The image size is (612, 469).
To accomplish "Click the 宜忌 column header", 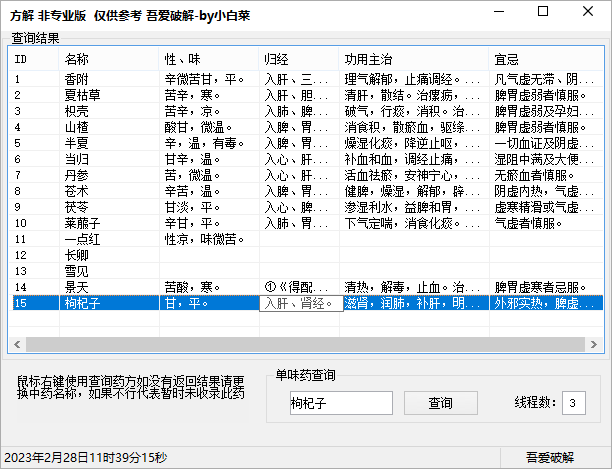I will pyautogui.click(x=545, y=60).
